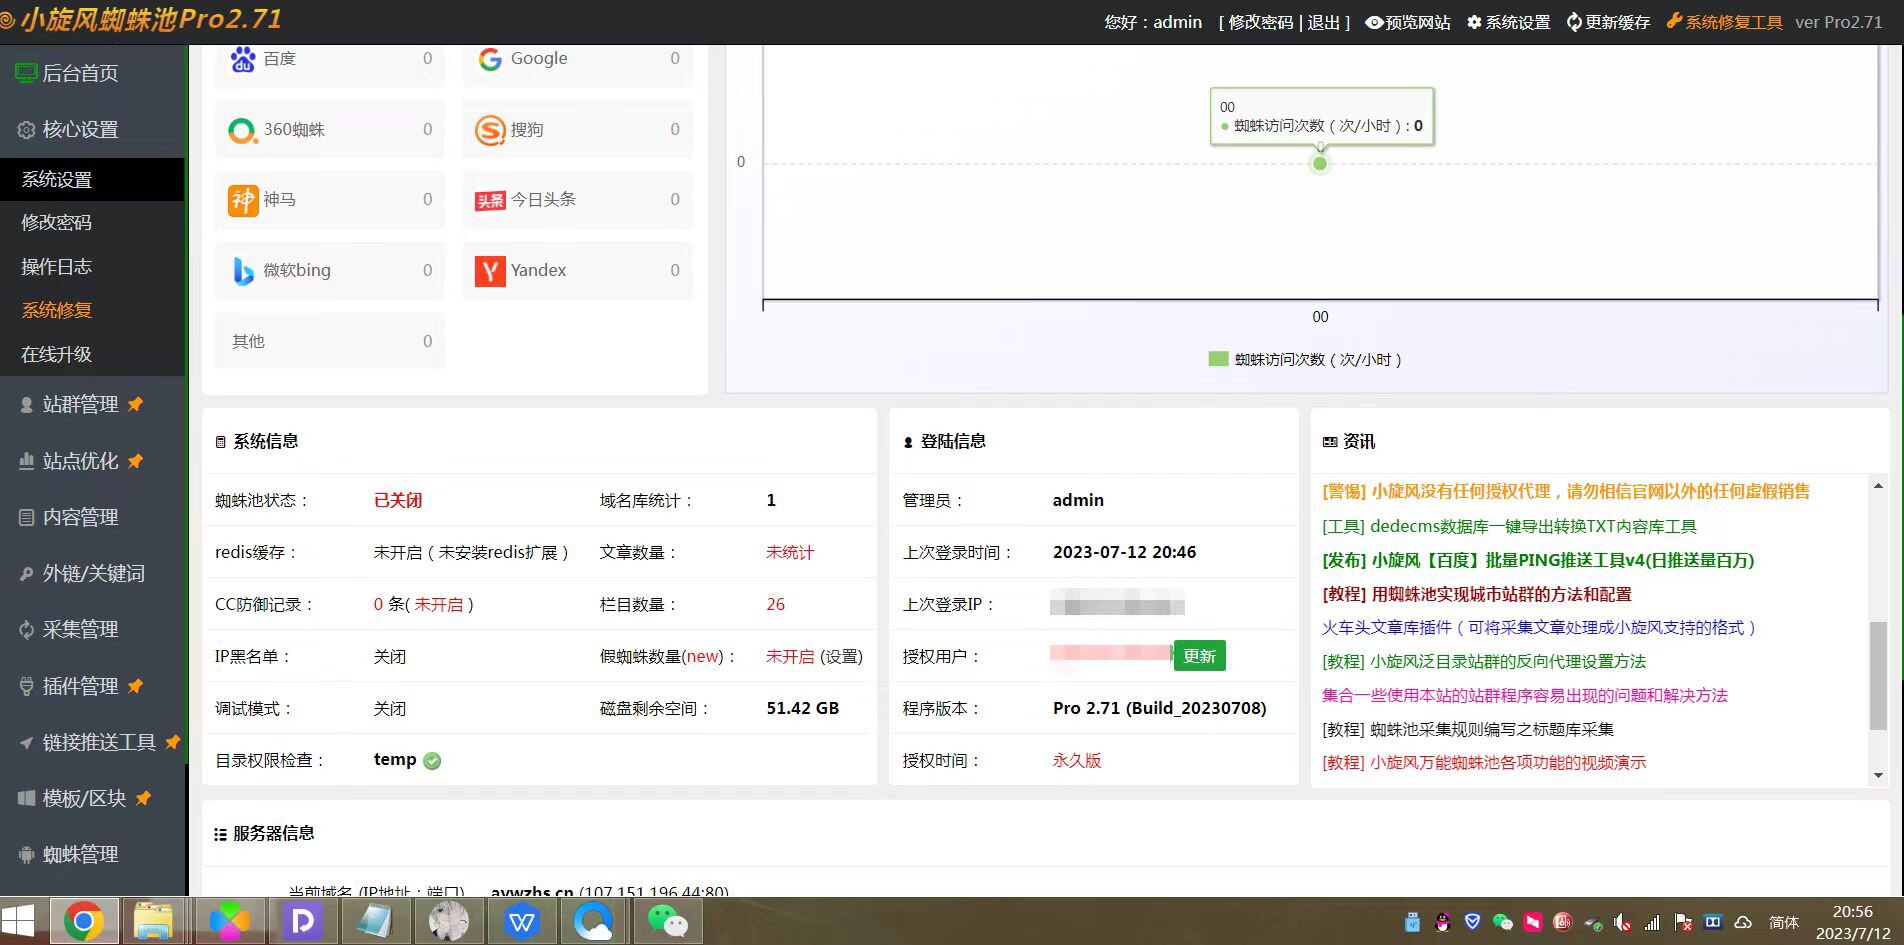
Task: Open the Google spider stats card
Action: coord(577,64)
